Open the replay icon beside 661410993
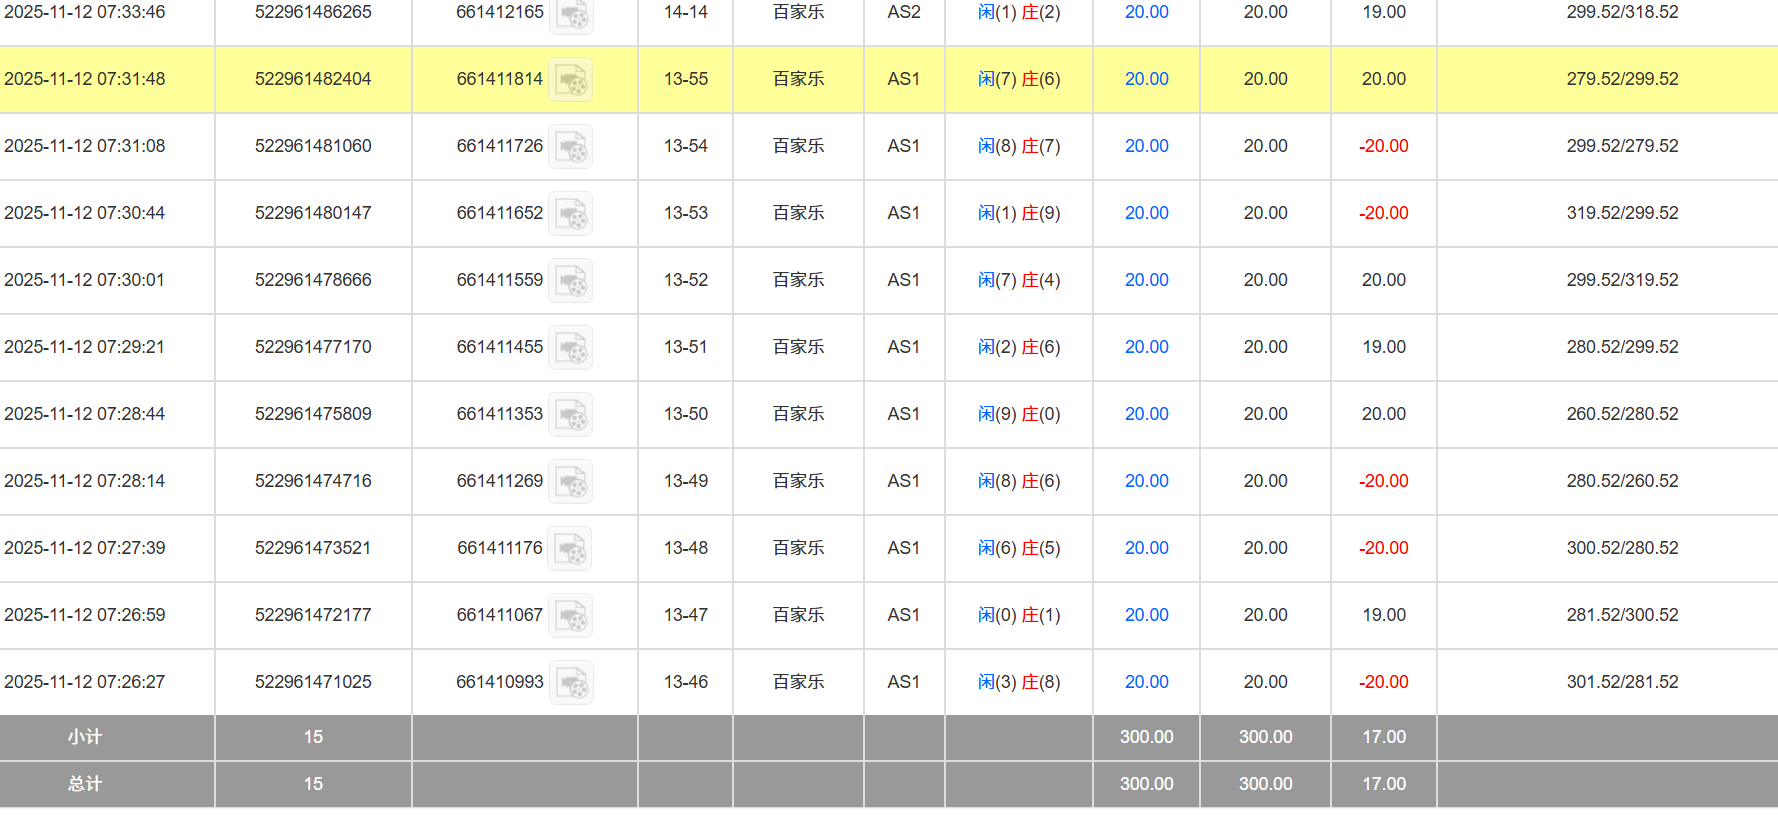The height and width of the screenshot is (817, 1778). coord(571,683)
